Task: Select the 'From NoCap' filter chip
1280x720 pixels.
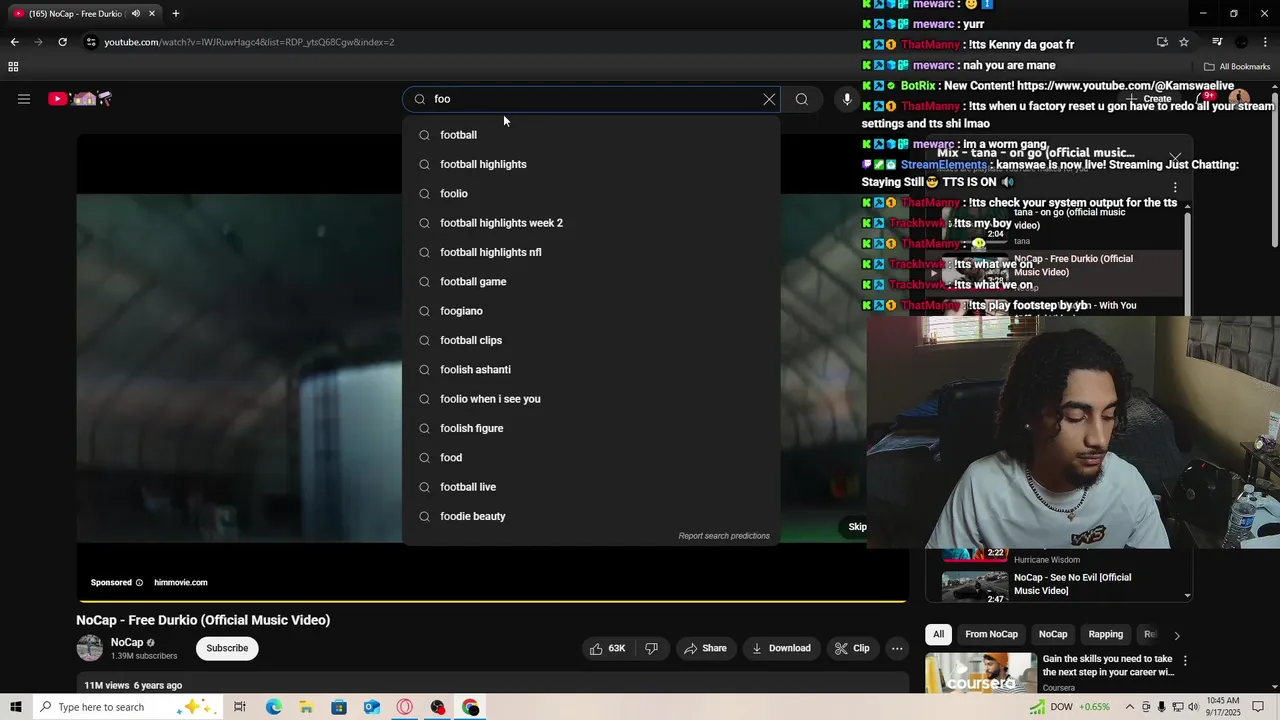Action: [991, 634]
